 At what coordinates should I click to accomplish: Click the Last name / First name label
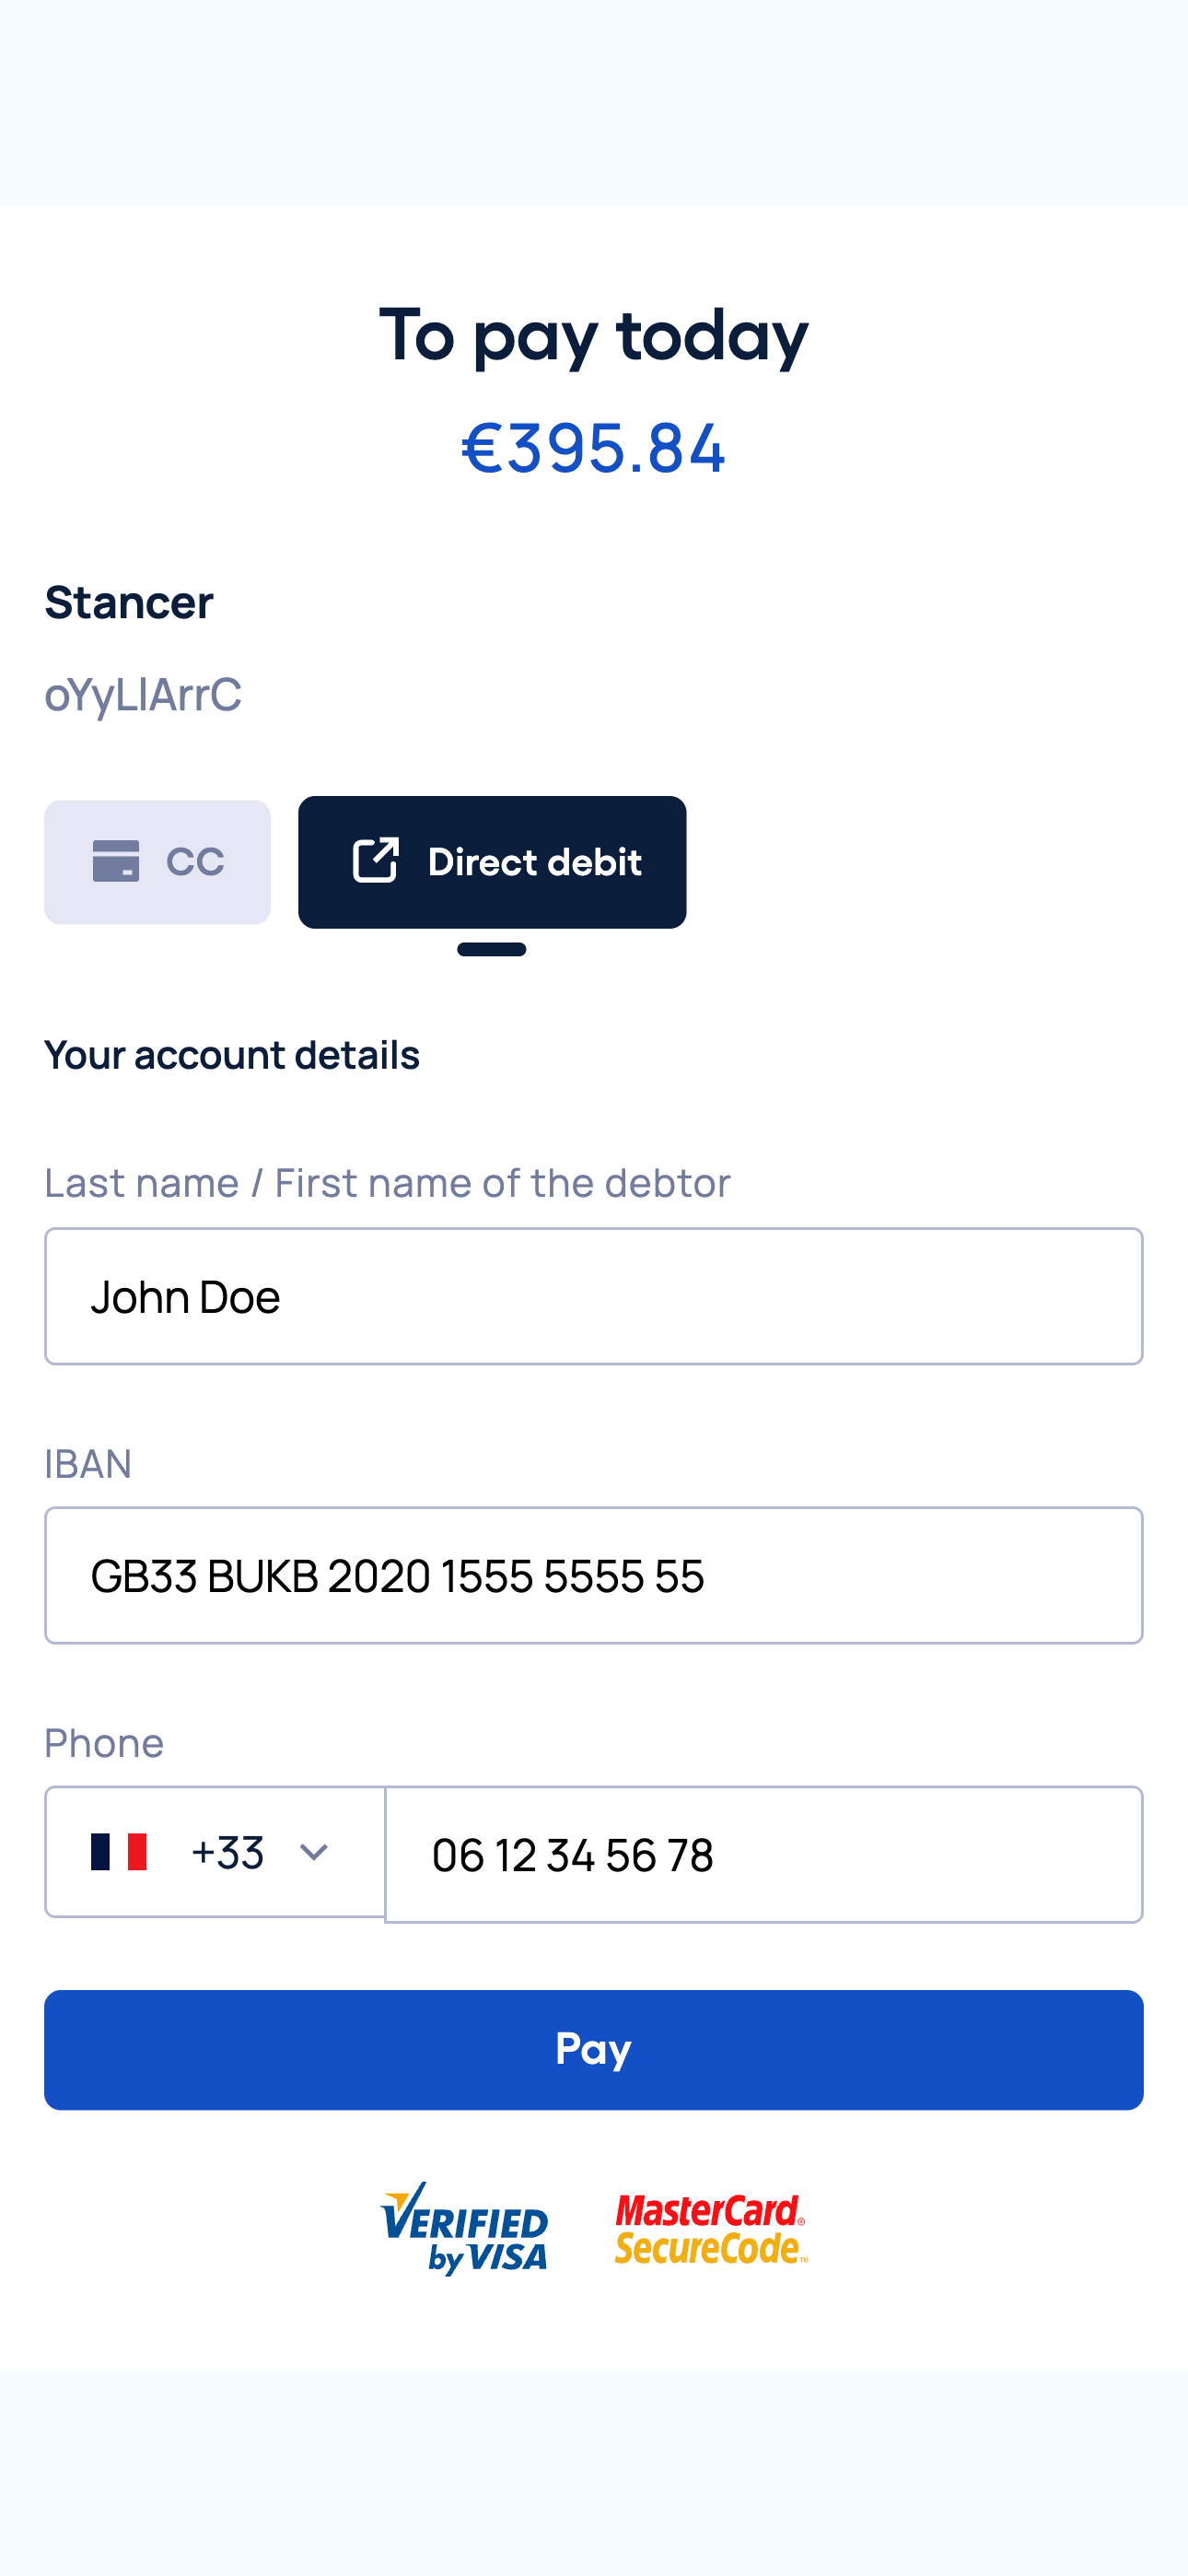pos(387,1182)
